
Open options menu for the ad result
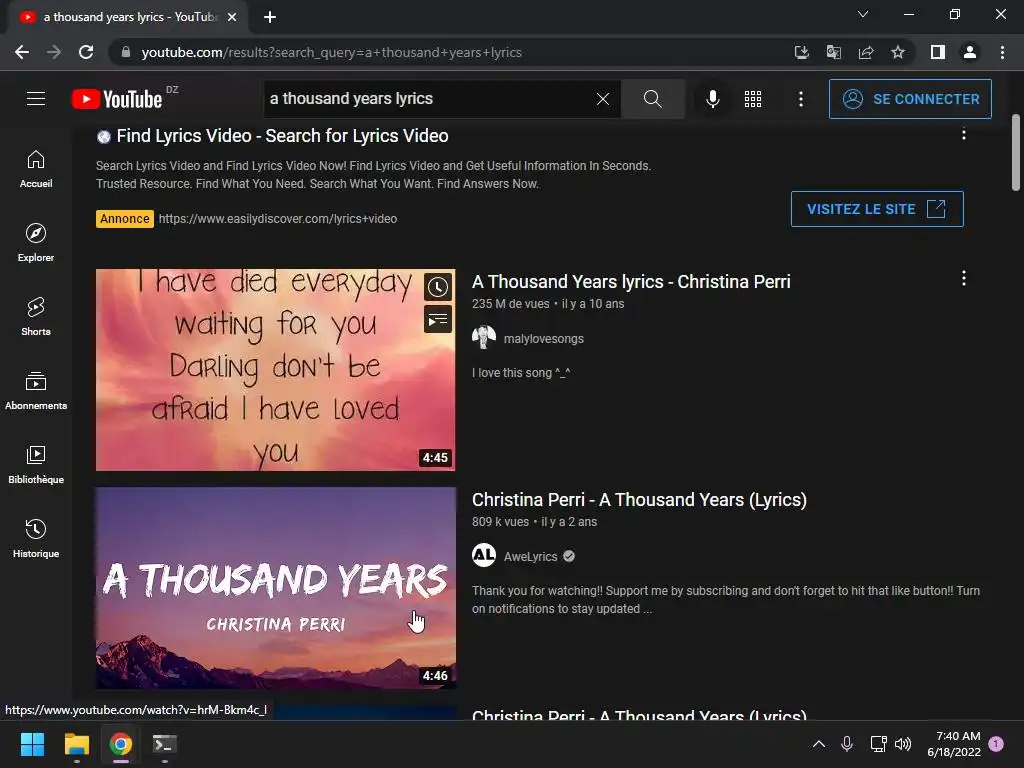pyautogui.click(x=963, y=134)
